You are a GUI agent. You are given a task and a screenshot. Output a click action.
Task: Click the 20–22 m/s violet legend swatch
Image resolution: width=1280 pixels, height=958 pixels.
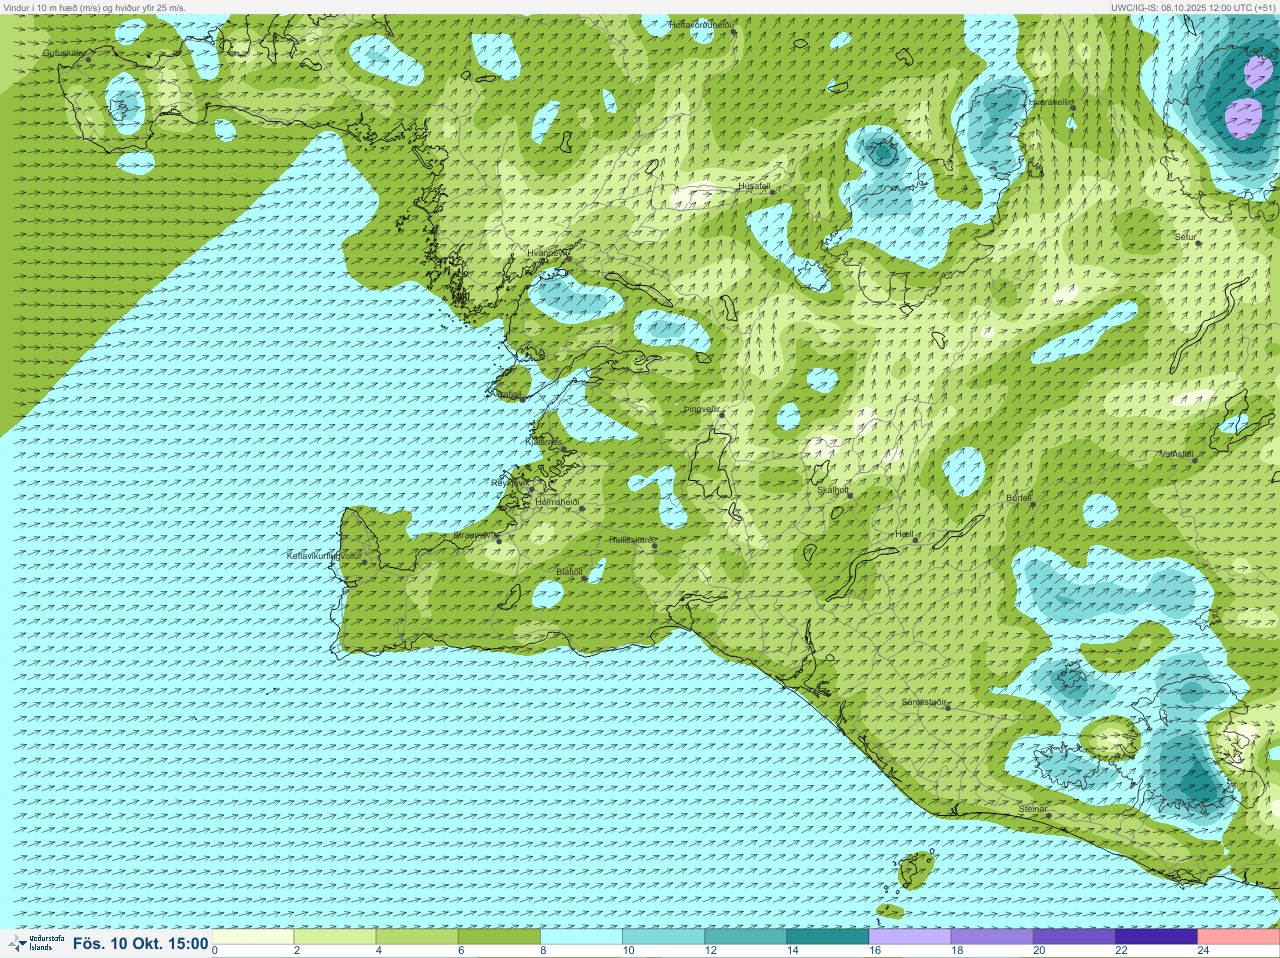click(x=1073, y=937)
